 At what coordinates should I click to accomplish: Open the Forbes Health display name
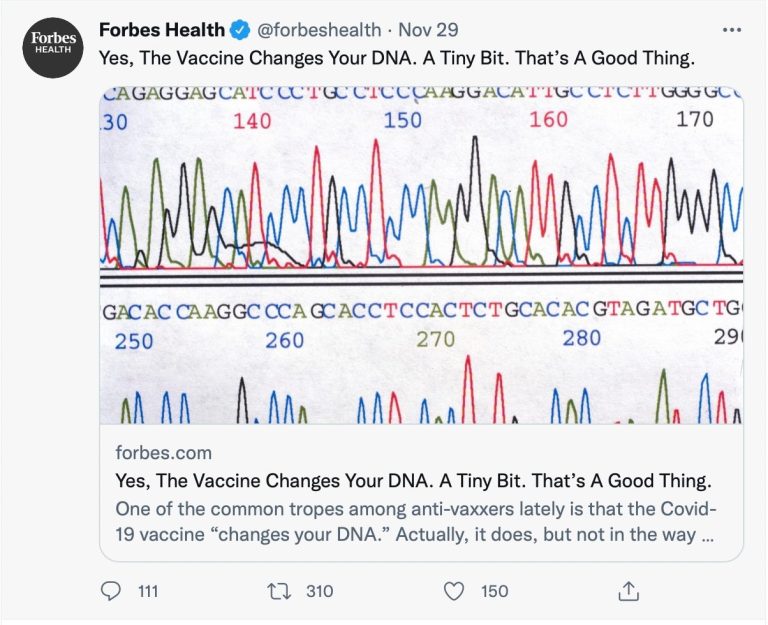pos(161,30)
